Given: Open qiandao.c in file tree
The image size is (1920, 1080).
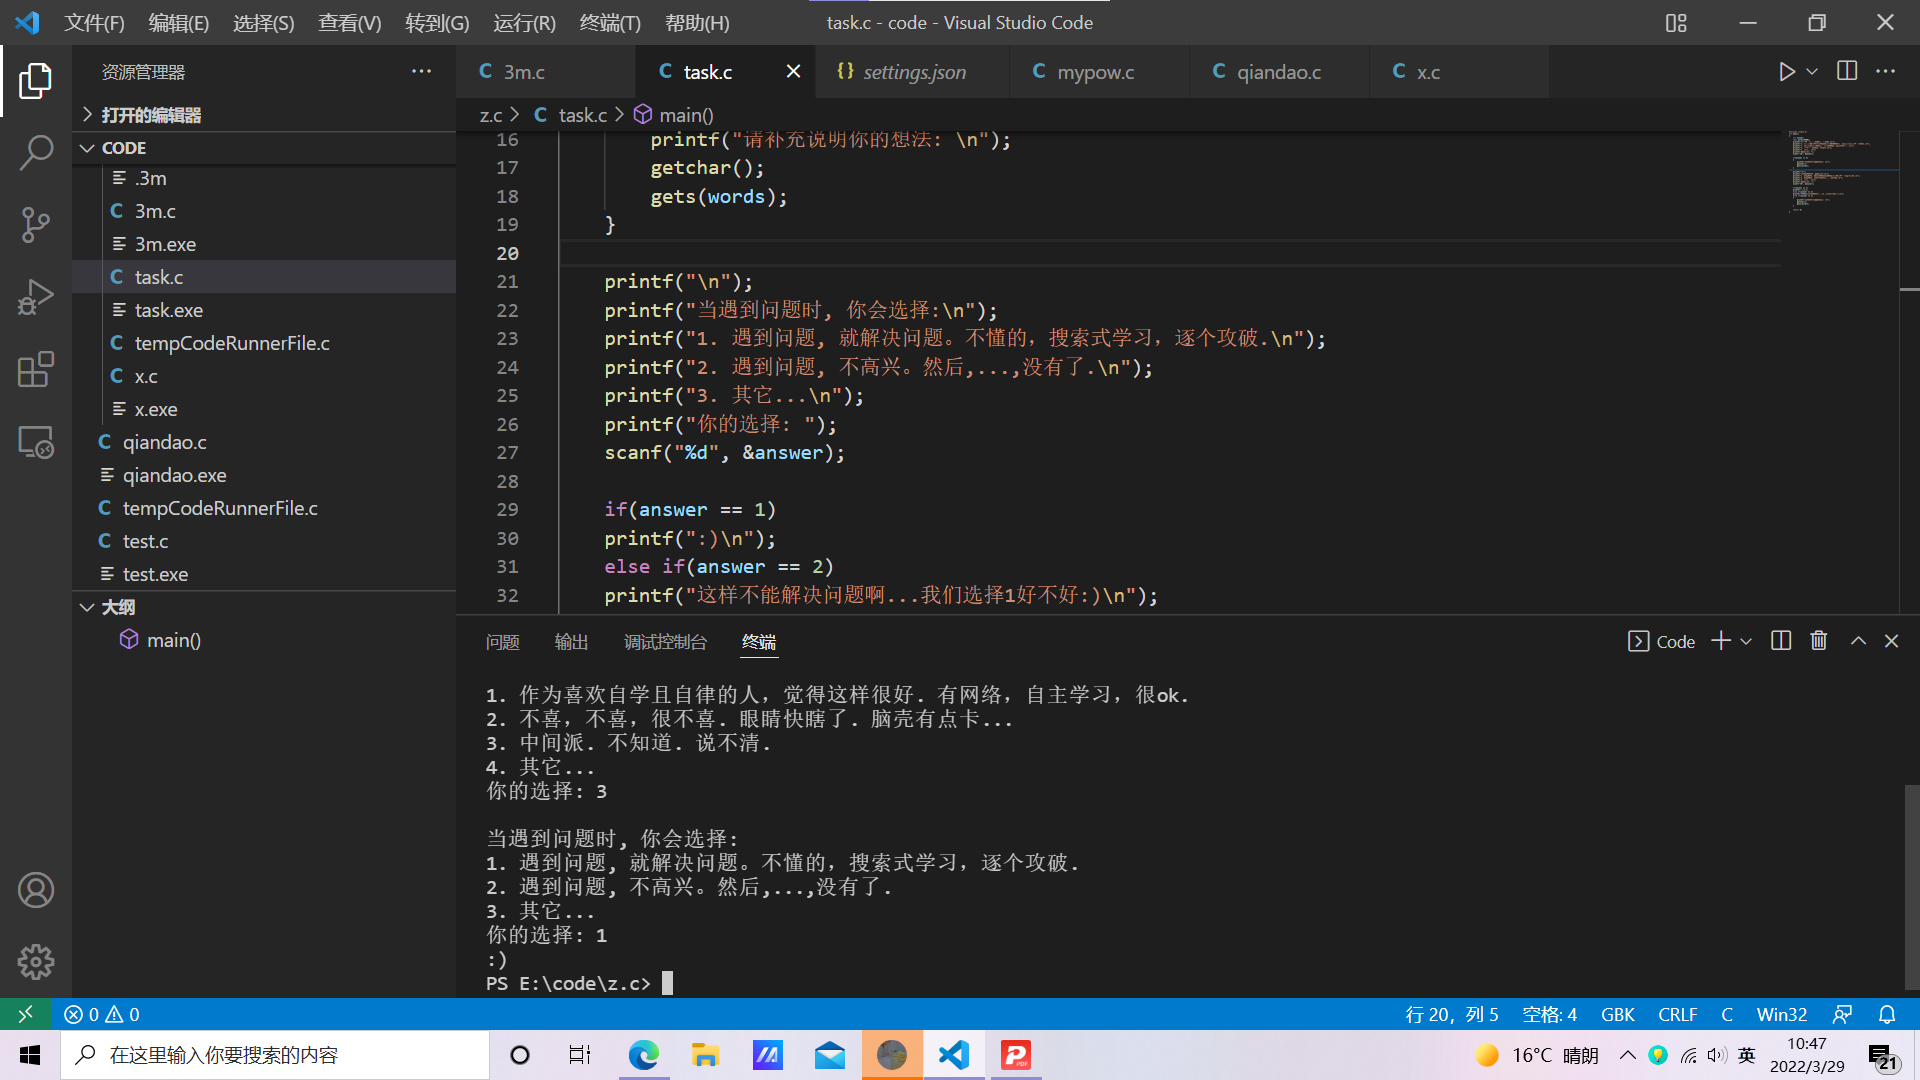Looking at the screenshot, I should tap(264, 442).
